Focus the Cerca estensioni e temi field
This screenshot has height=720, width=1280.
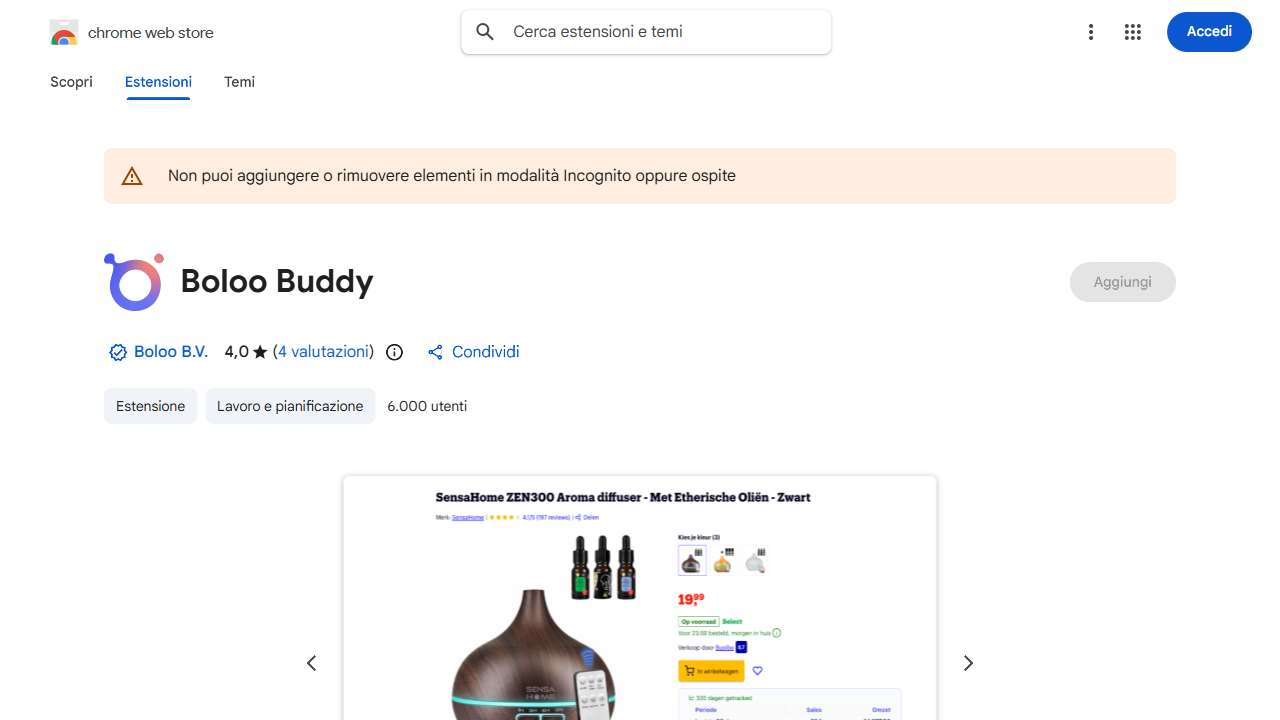point(646,32)
